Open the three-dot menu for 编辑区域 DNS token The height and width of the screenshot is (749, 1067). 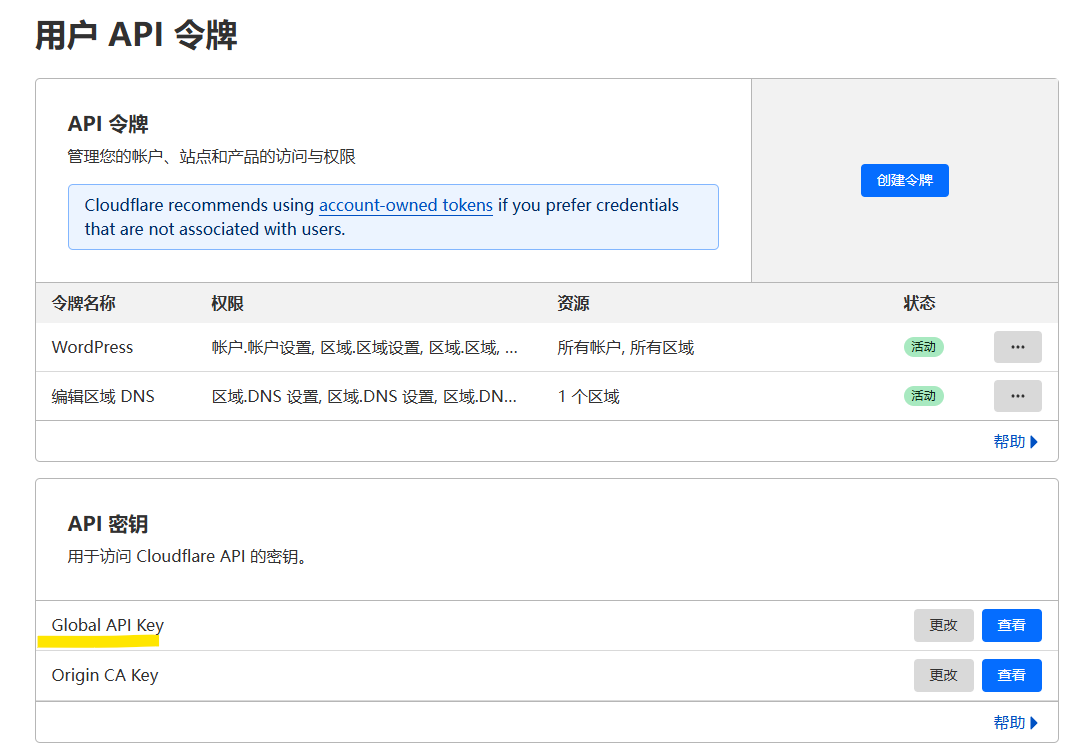coord(1017,396)
